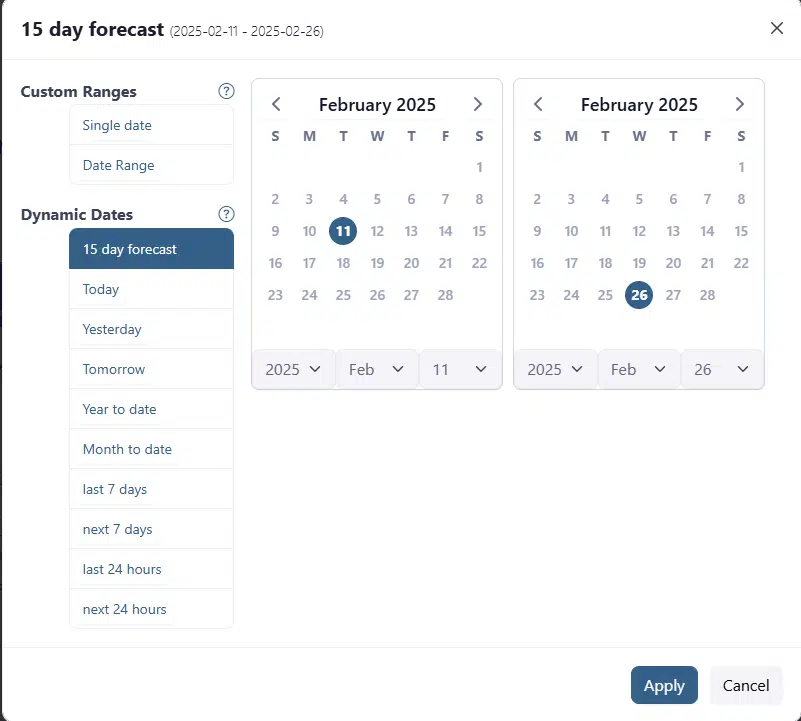Close the 15 day forecast dialog

click(777, 28)
